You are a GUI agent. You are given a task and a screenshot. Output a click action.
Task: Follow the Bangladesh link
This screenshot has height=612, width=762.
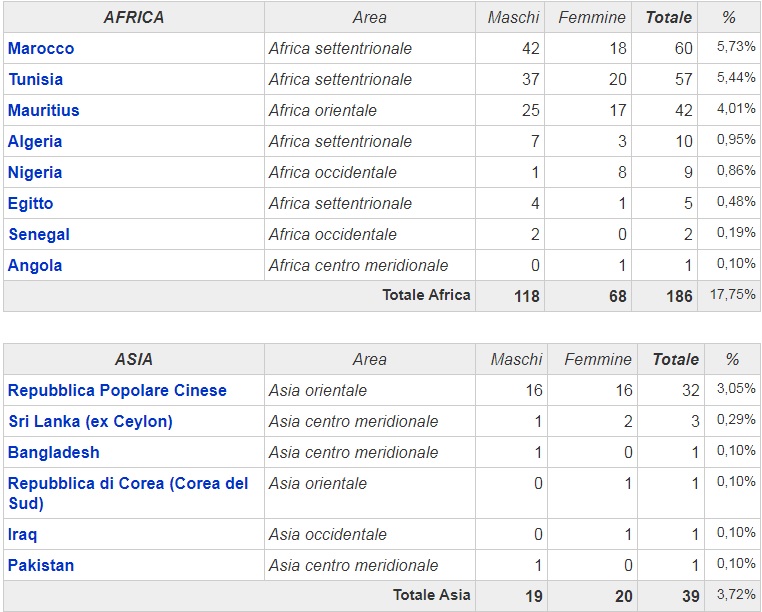tap(54, 452)
